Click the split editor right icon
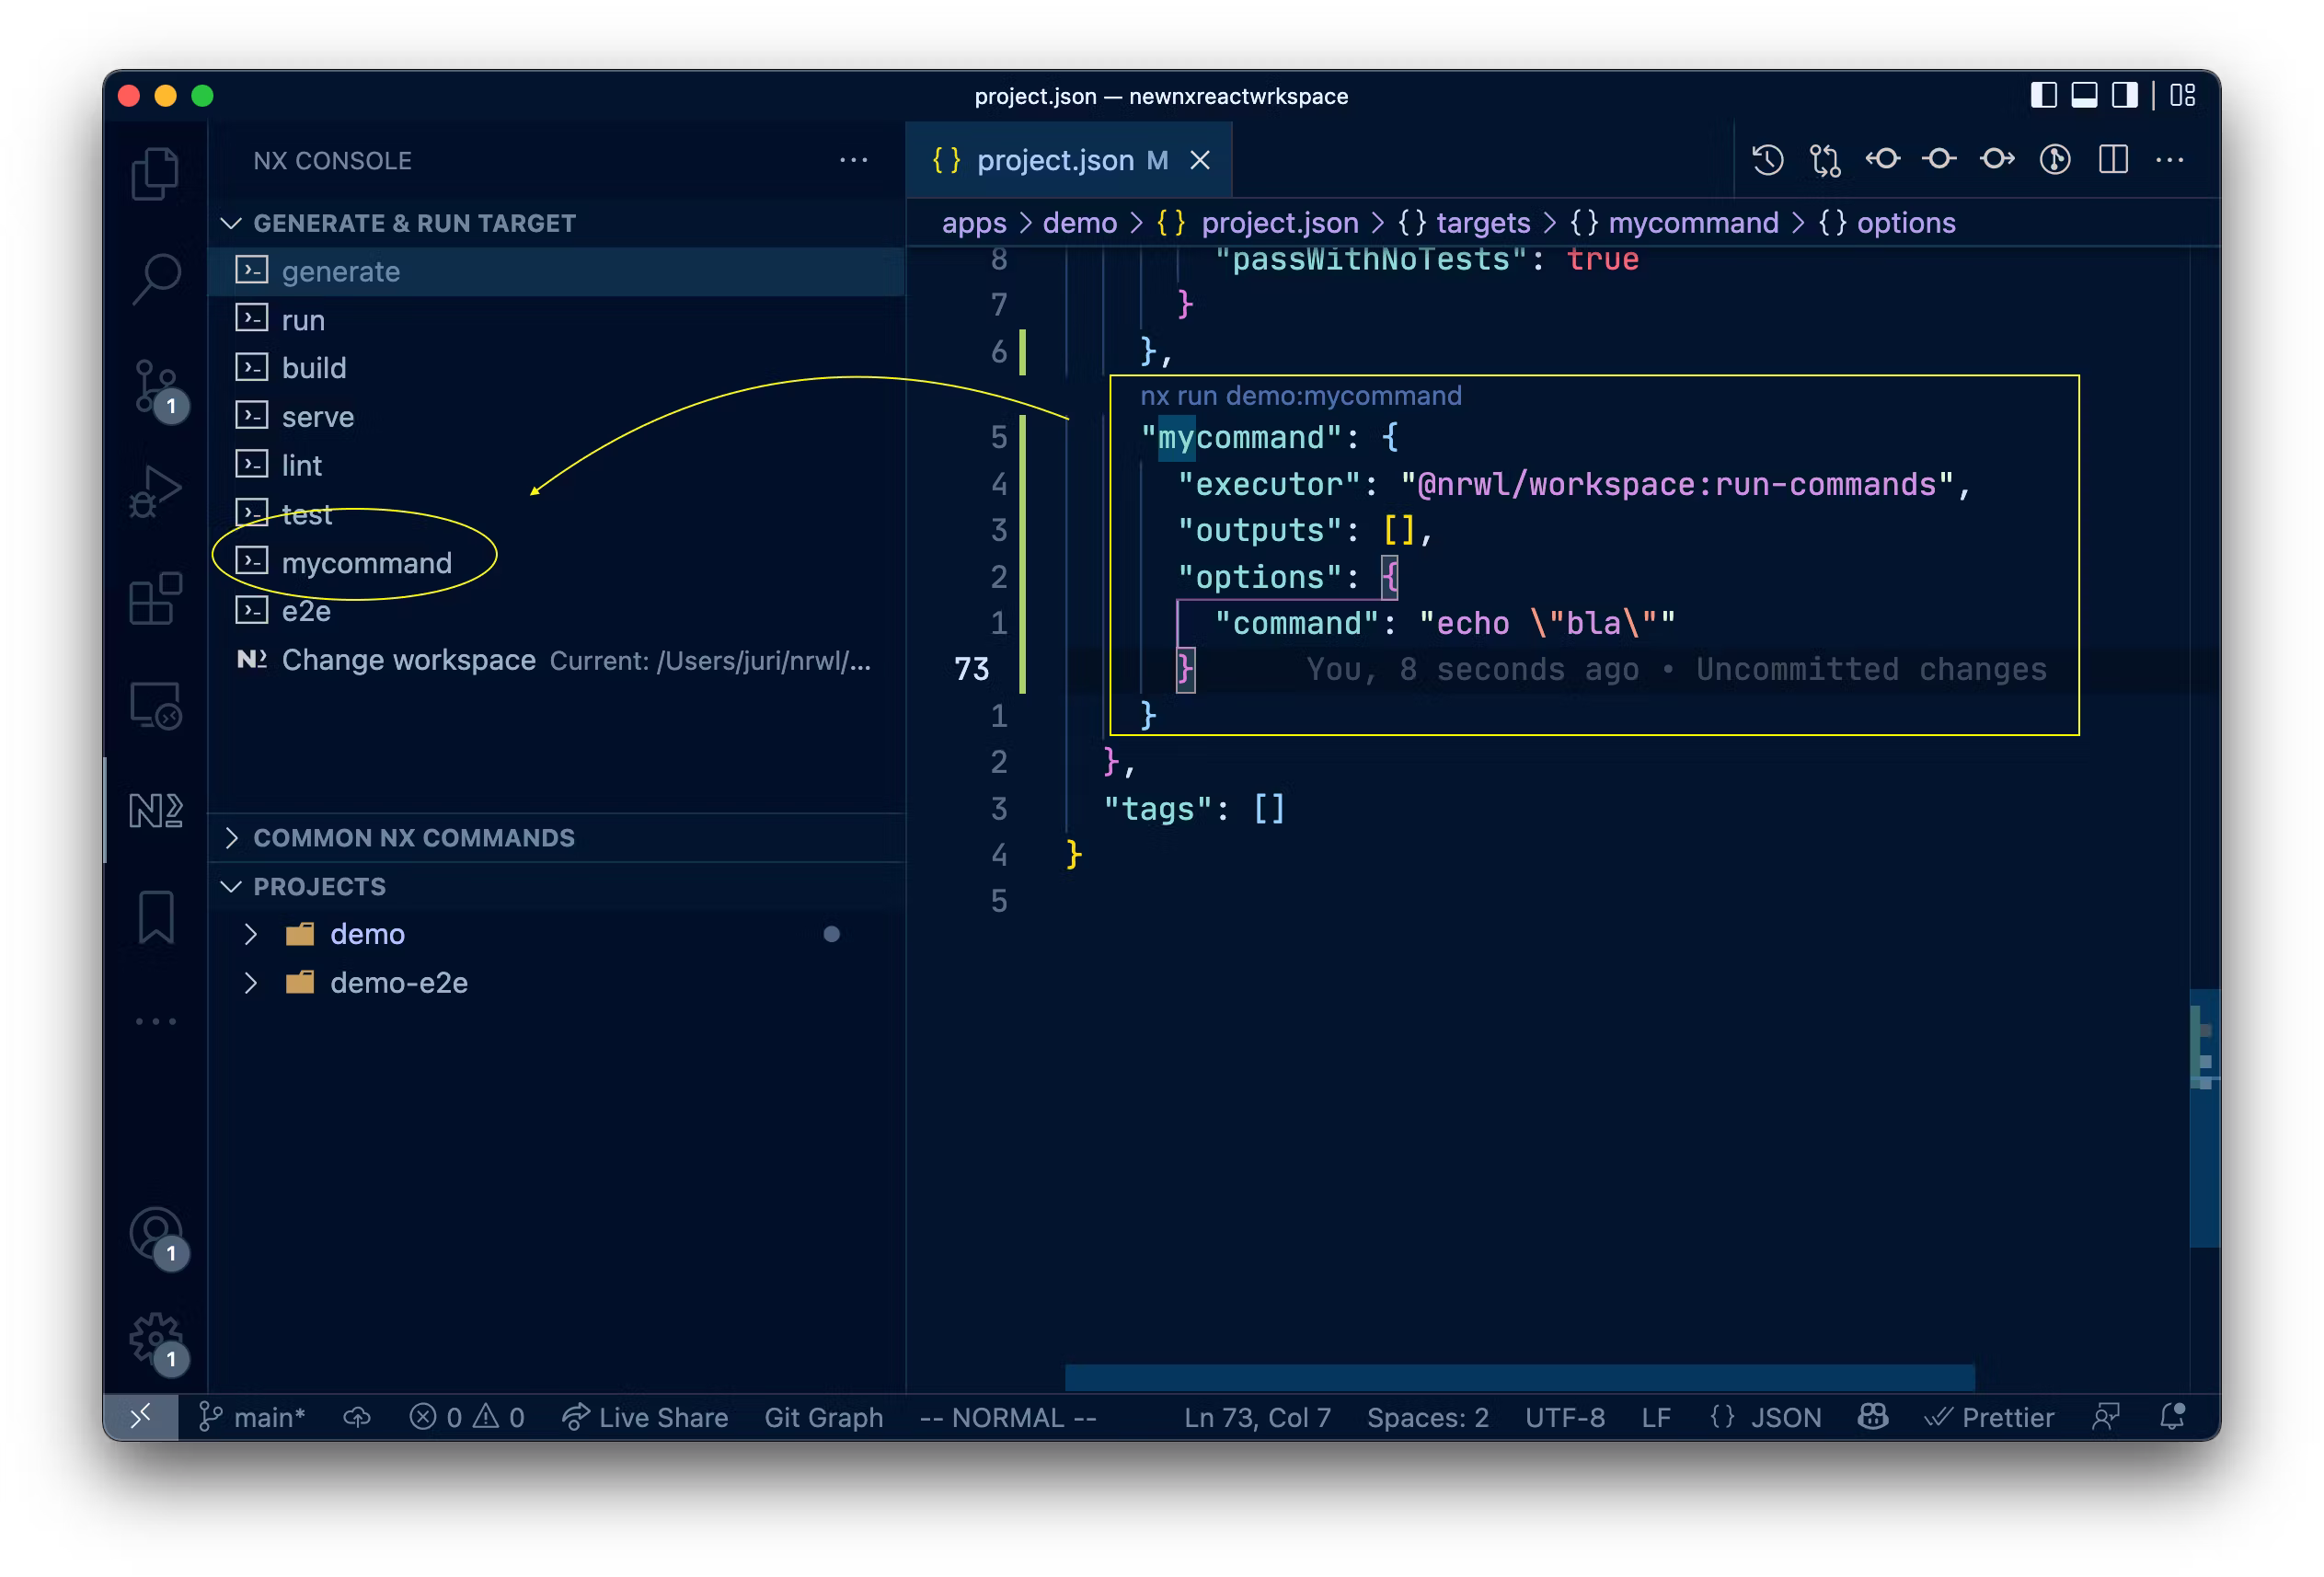Viewport: 2324px width, 1577px height. (x=2113, y=160)
